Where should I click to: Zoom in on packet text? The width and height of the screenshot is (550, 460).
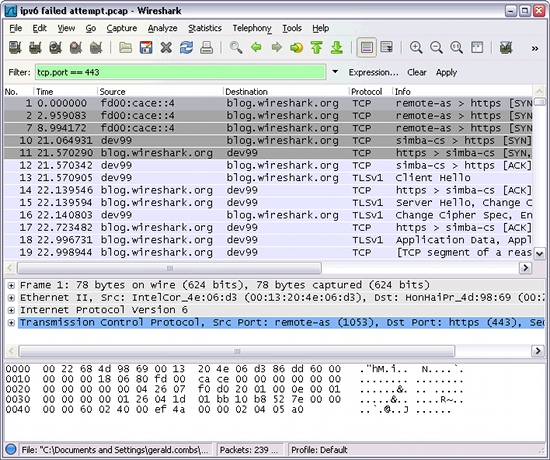[x=416, y=47]
